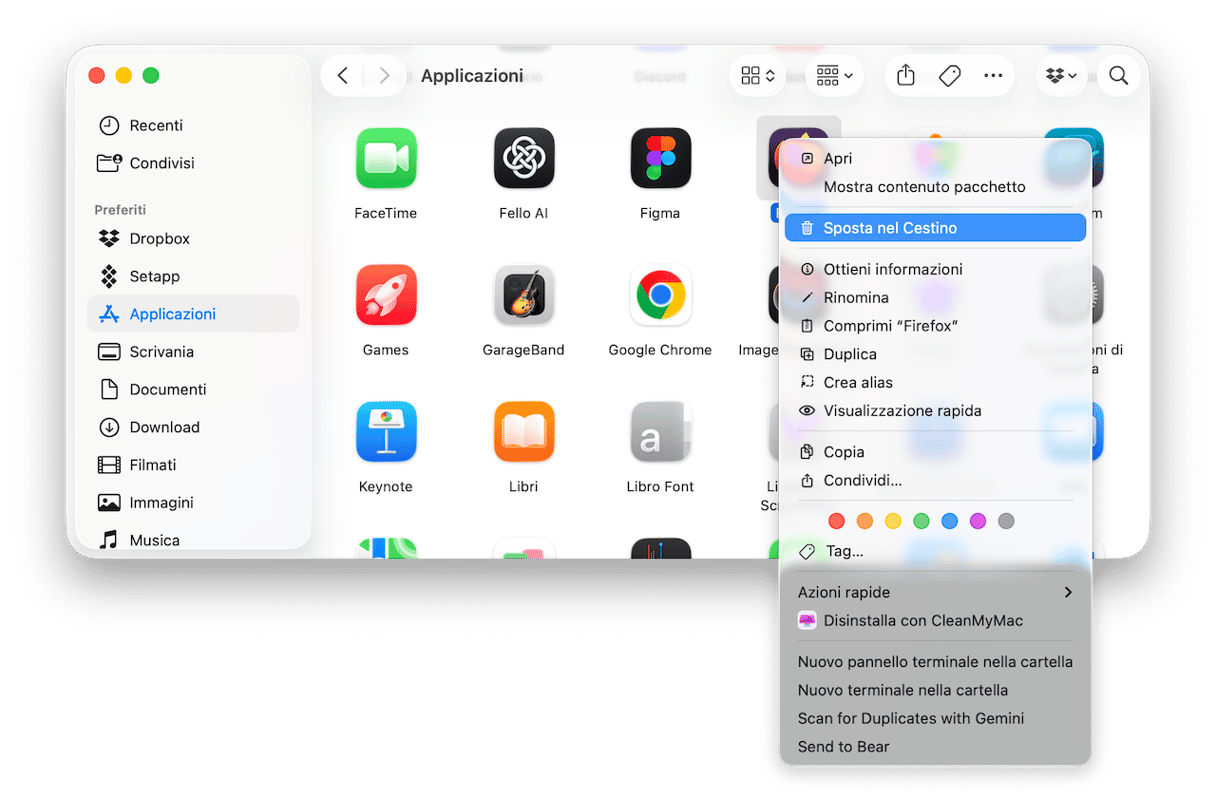The height and width of the screenshot is (798, 1216).
Task: Open Filmati in the sidebar
Action: click(193, 465)
